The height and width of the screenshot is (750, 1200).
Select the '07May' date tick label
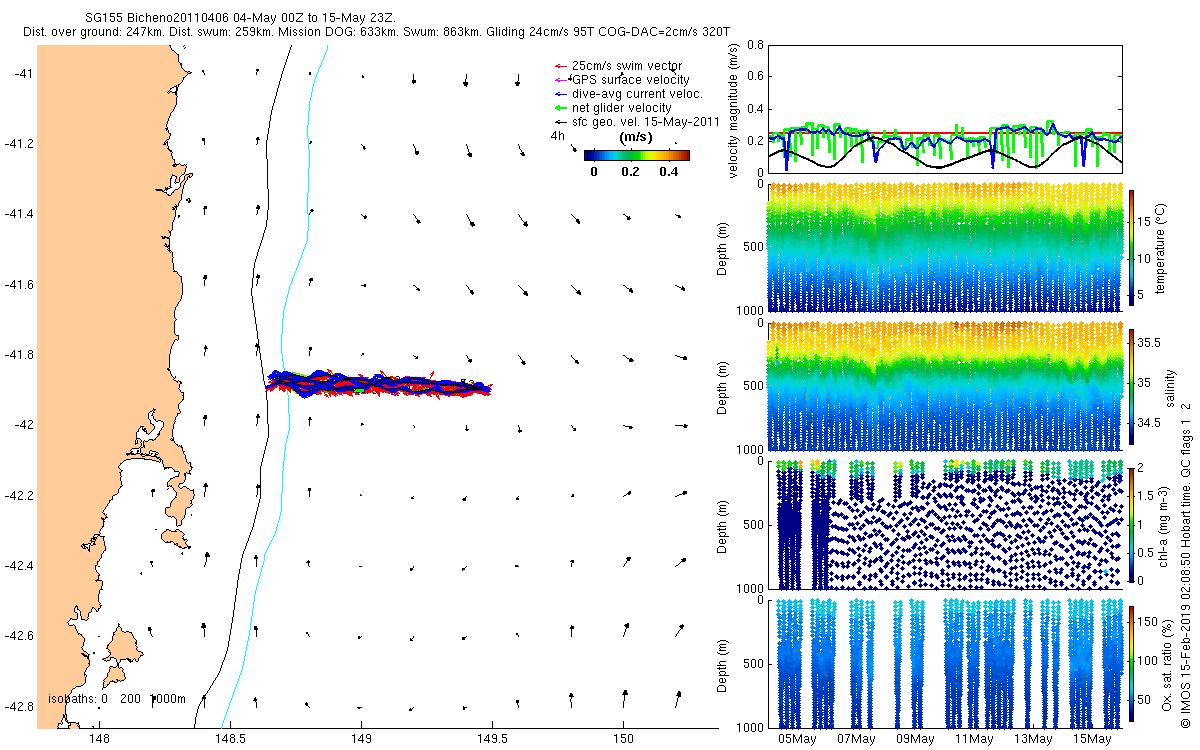[x=856, y=740]
